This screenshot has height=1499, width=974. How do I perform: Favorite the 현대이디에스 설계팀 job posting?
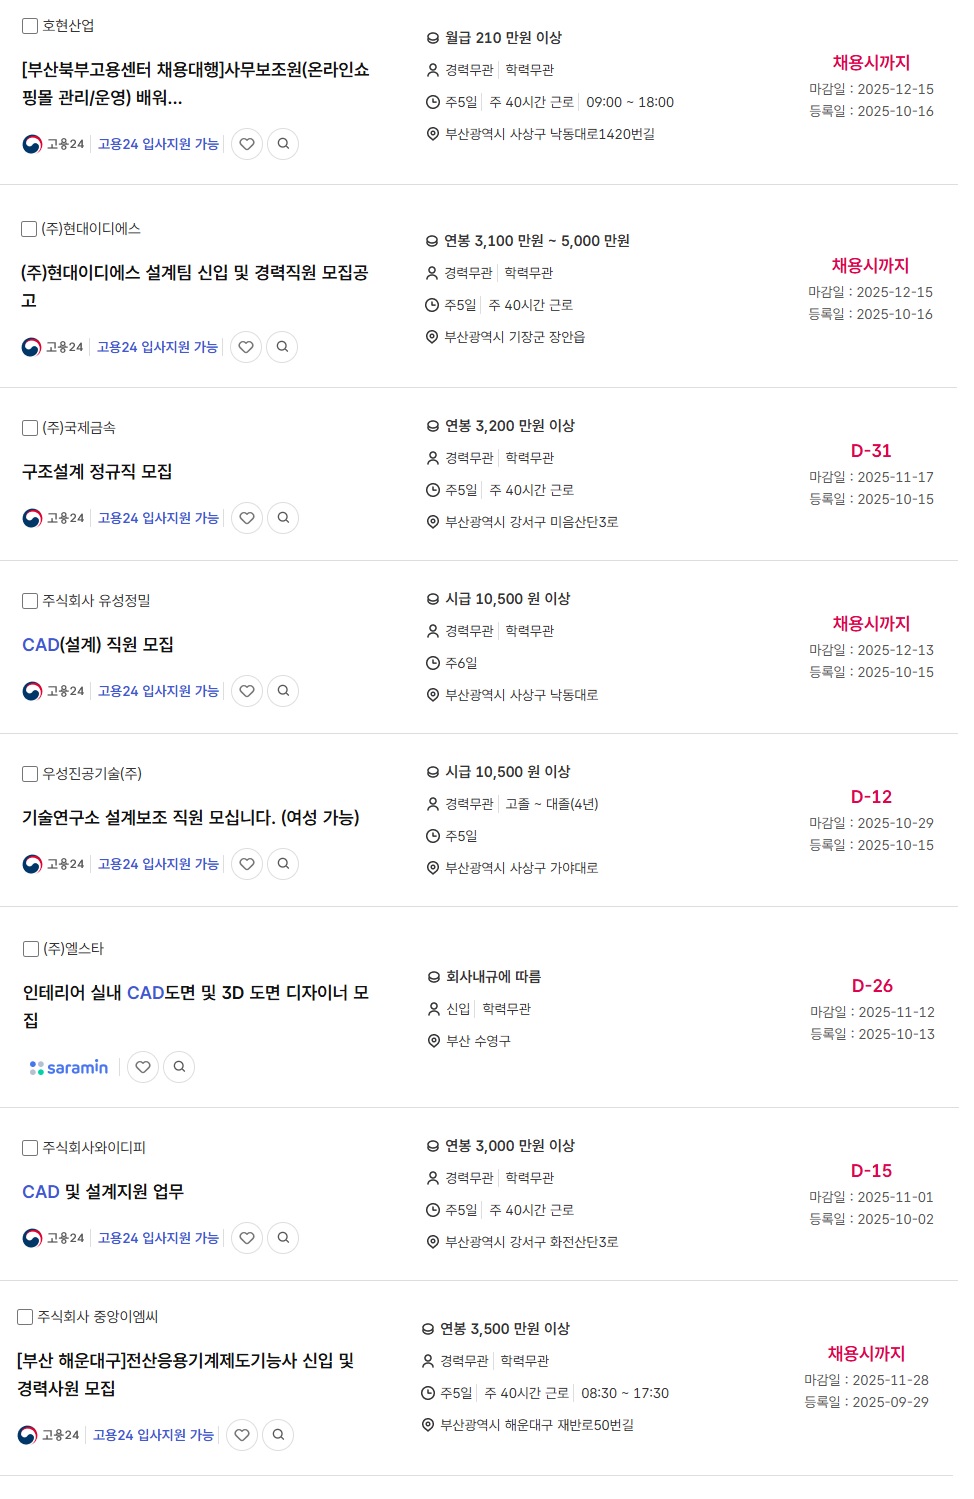click(x=246, y=347)
